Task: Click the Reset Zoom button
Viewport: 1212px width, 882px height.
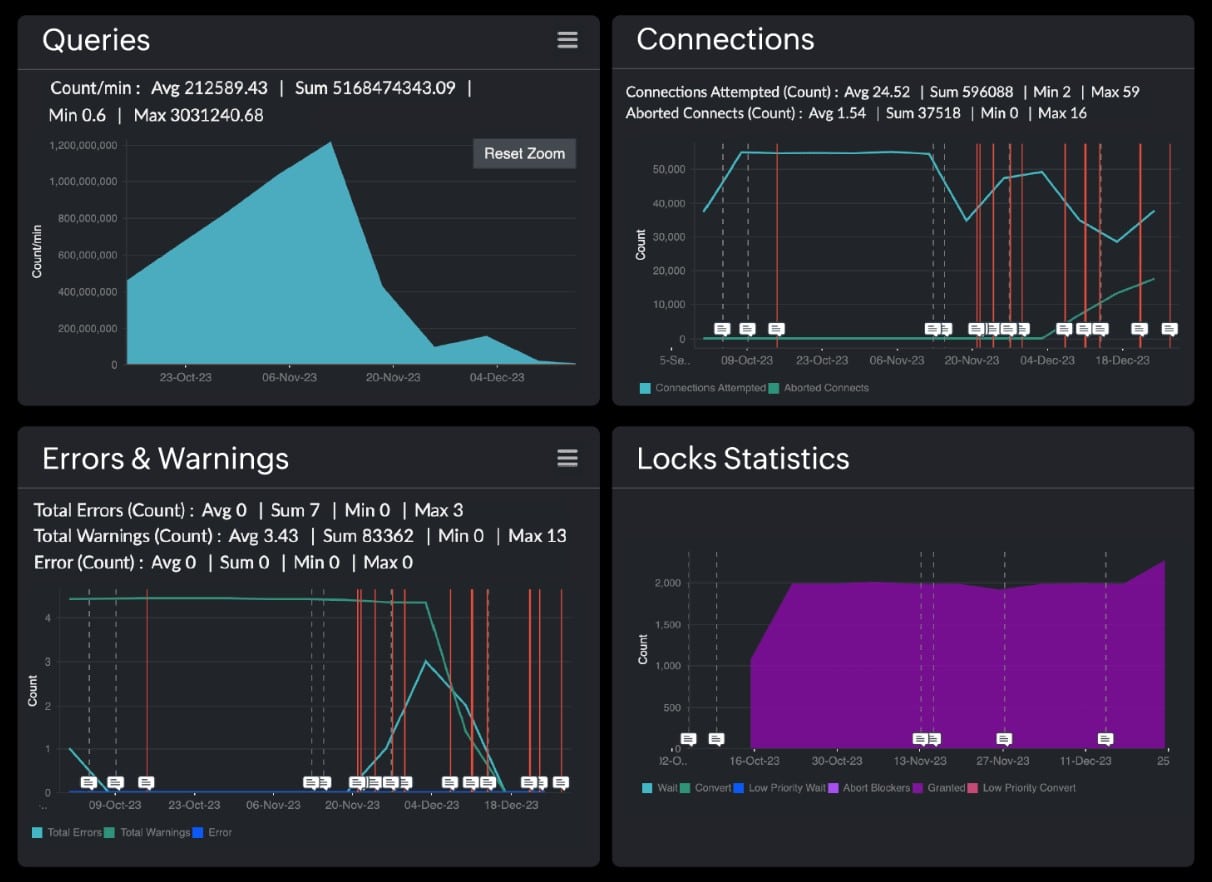Action: (x=524, y=153)
